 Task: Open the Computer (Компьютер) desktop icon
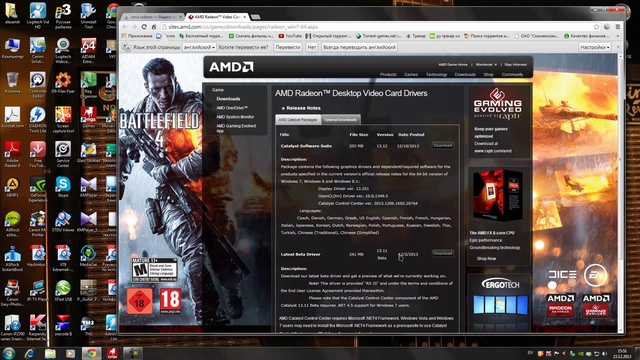pyautogui.click(x=12, y=48)
